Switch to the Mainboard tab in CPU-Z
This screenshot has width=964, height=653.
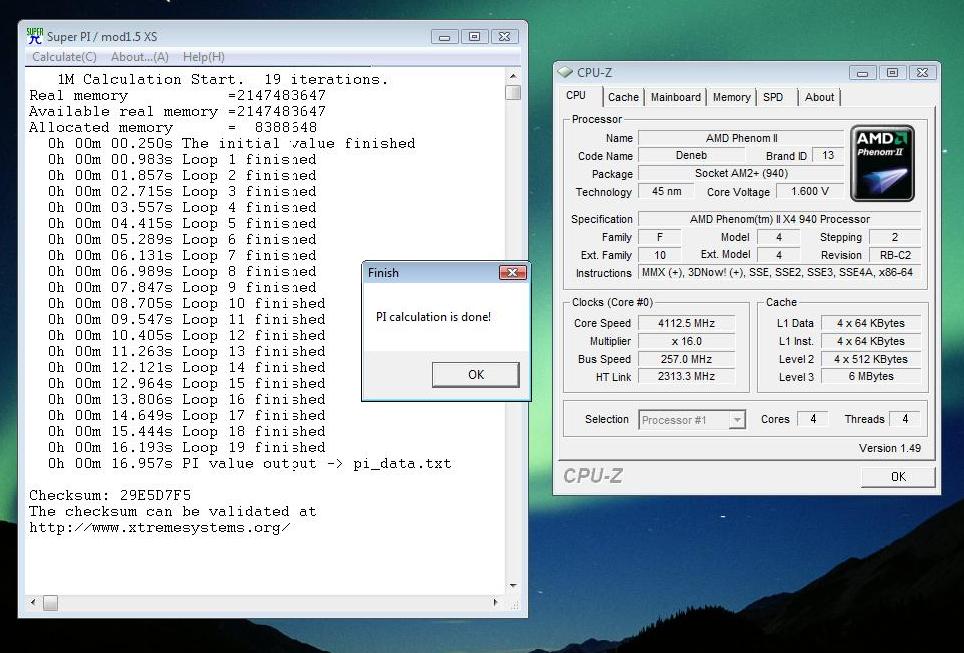[675, 97]
